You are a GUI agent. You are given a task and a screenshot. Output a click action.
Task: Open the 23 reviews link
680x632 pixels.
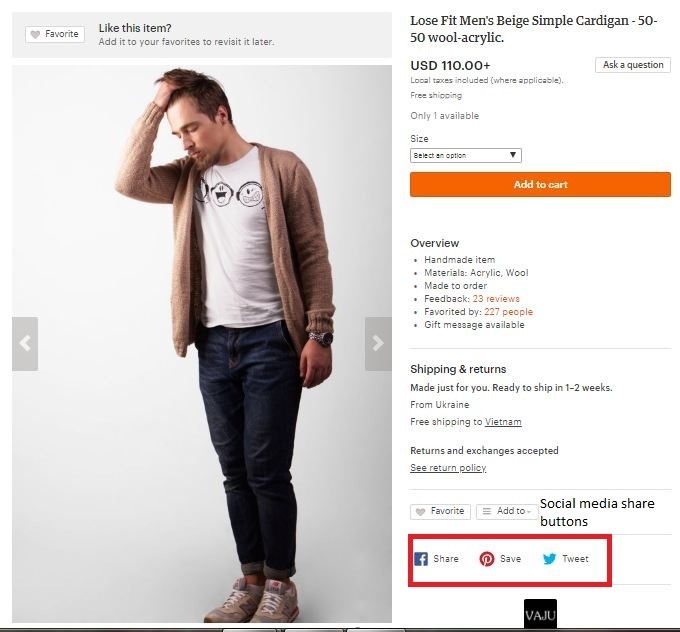[x=496, y=299]
